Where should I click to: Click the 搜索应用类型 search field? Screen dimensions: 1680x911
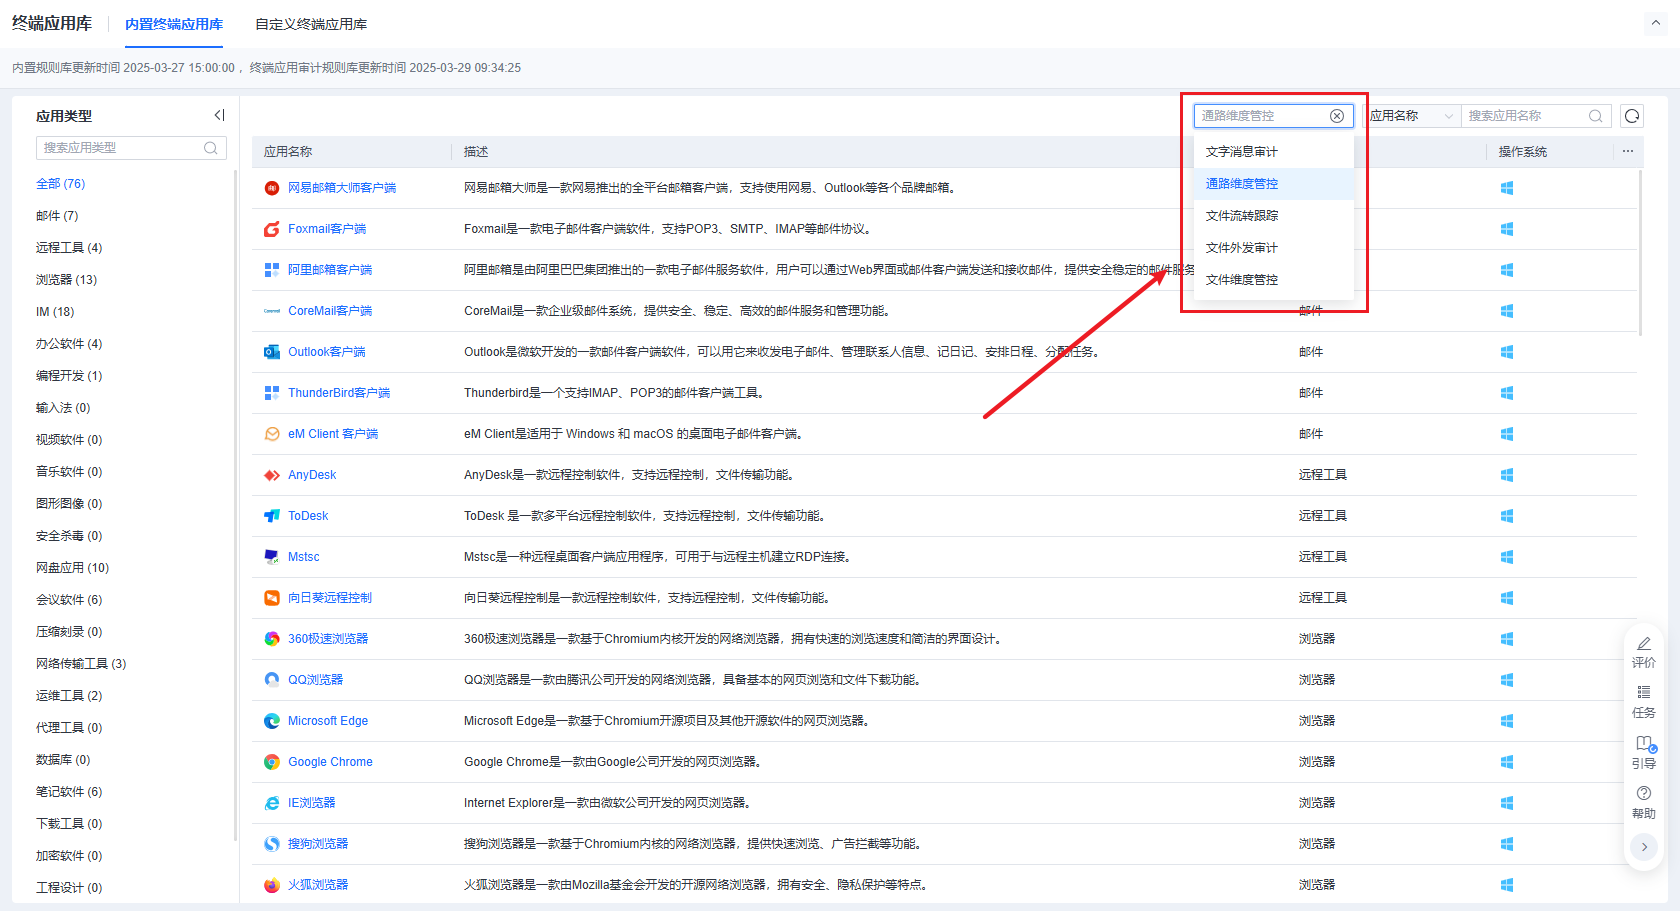coord(120,148)
